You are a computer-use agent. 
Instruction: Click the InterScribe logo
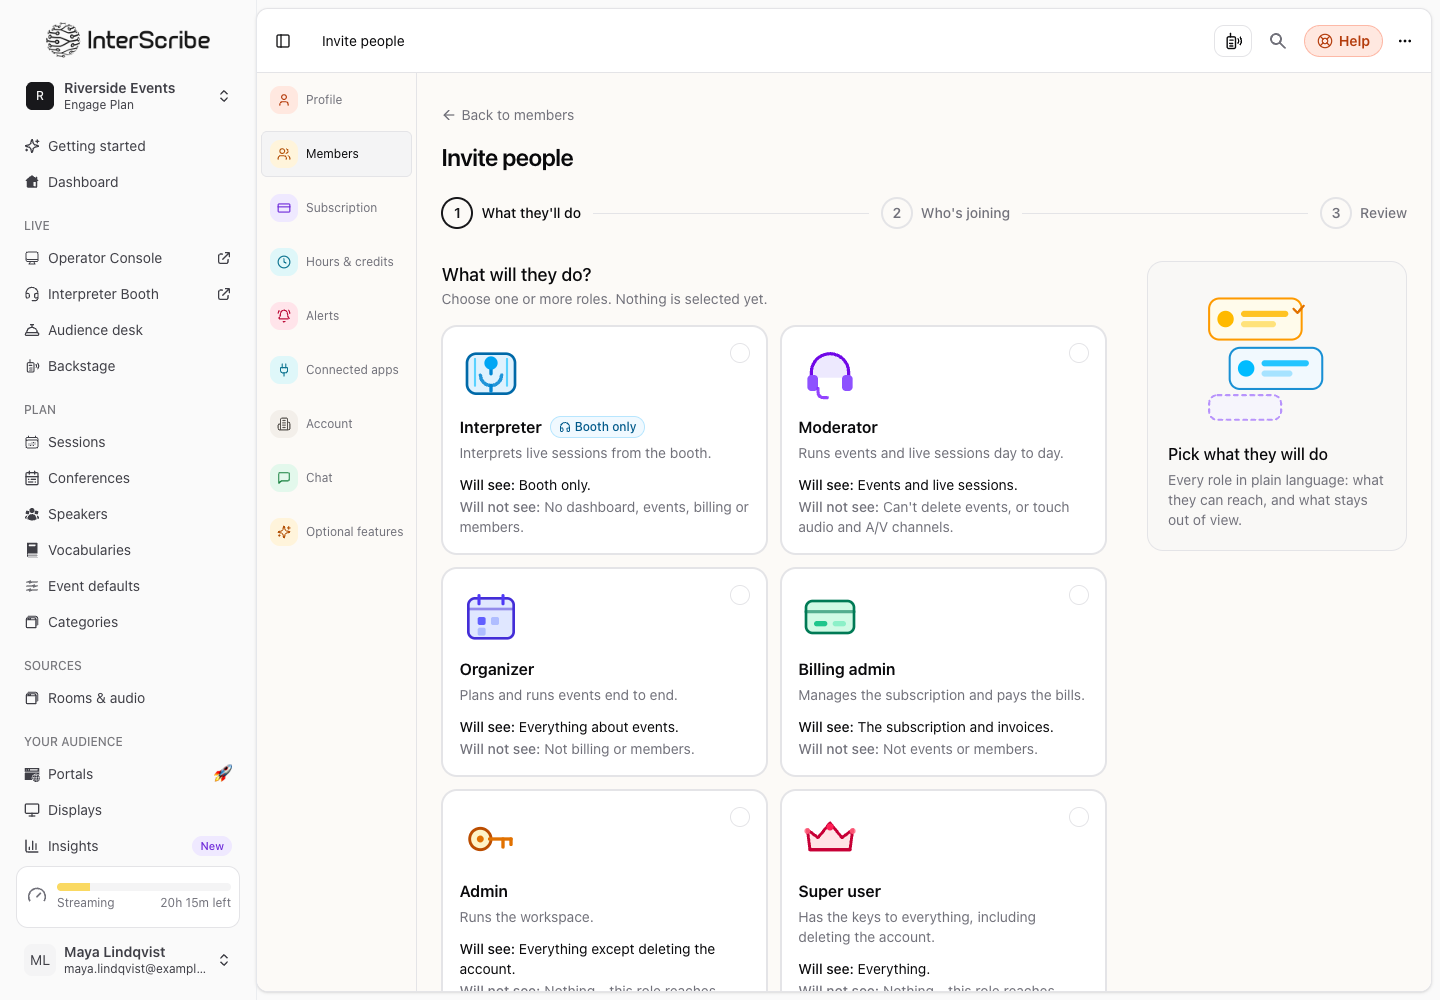coord(128,40)
